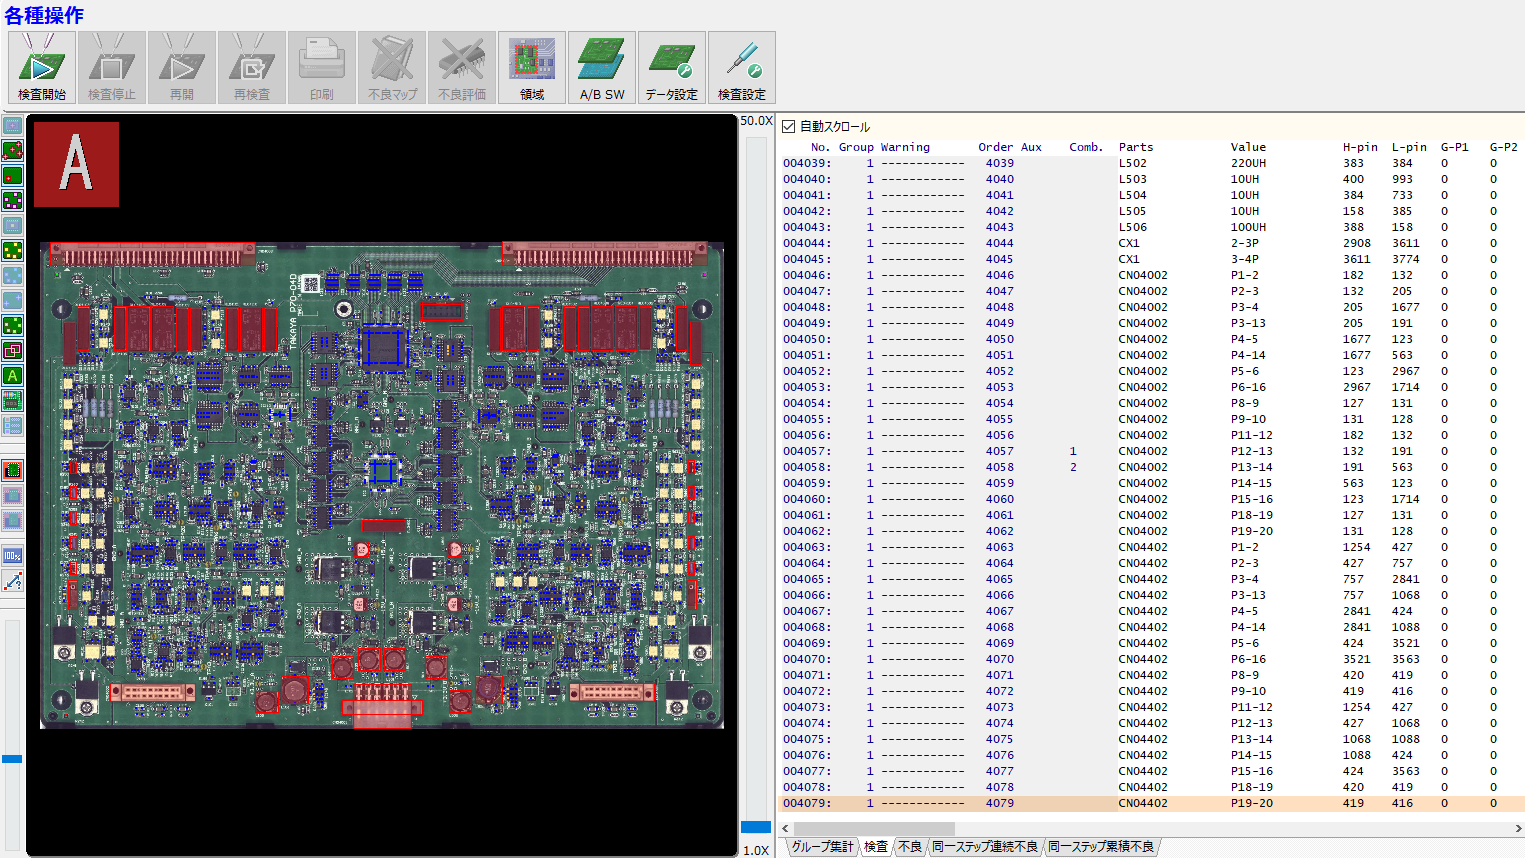This screenshot has height=858, width=1525.
Task: Open the 同一ステップ連続不良 tab
Action: click(x=985, y=847)
